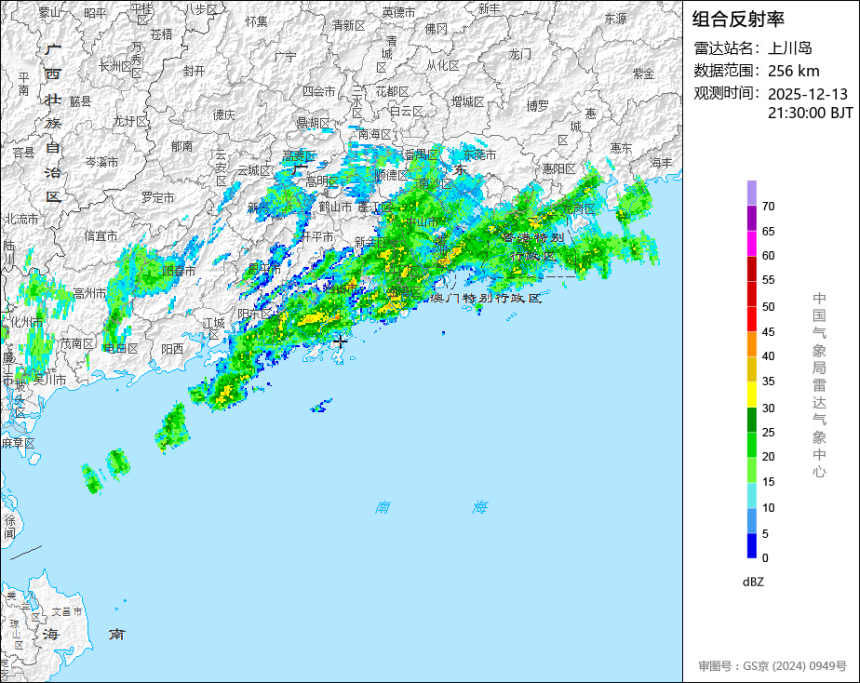Select the 麻章区 district label
Image resolution: width=860 pixels, height=683 pixels.
click(x=18, y=443)
